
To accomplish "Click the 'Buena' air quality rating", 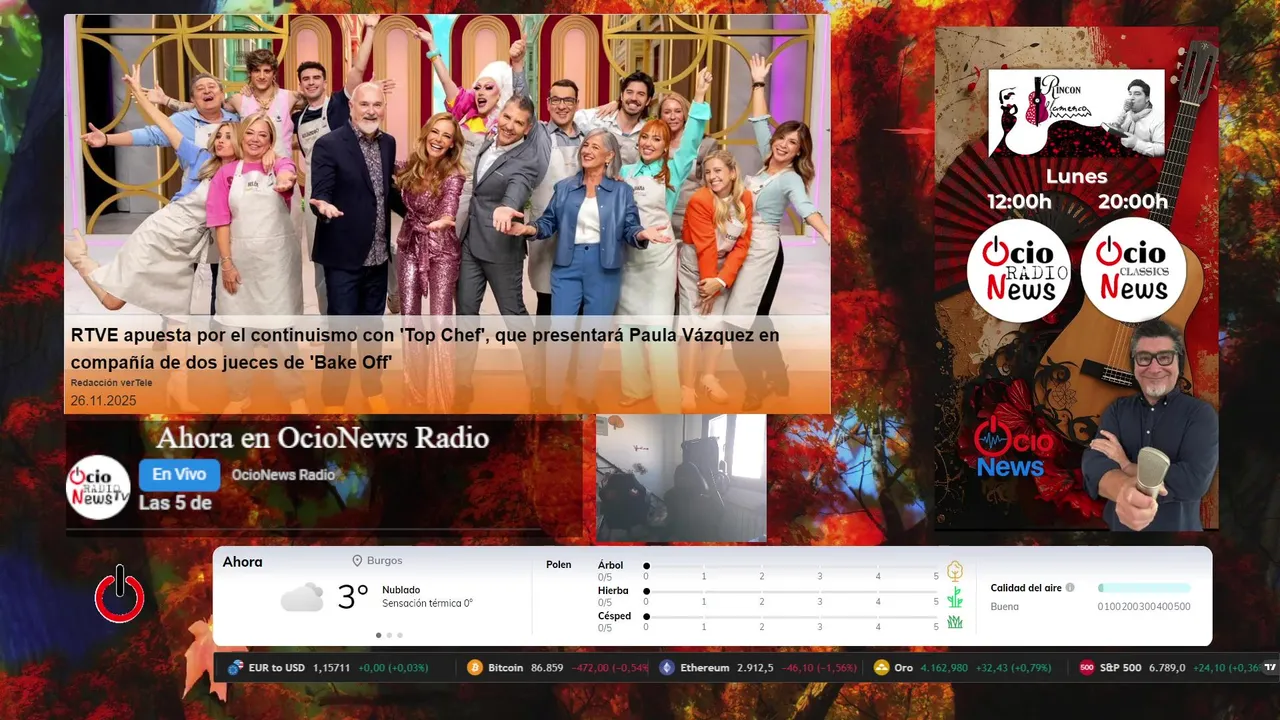I will (1005, 607).
